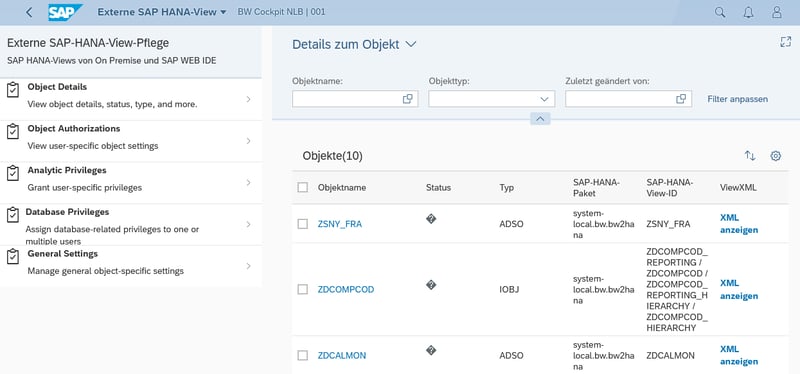800x374 pixels.
Task: Click the ViewXML column header
Action: point(738,187)
